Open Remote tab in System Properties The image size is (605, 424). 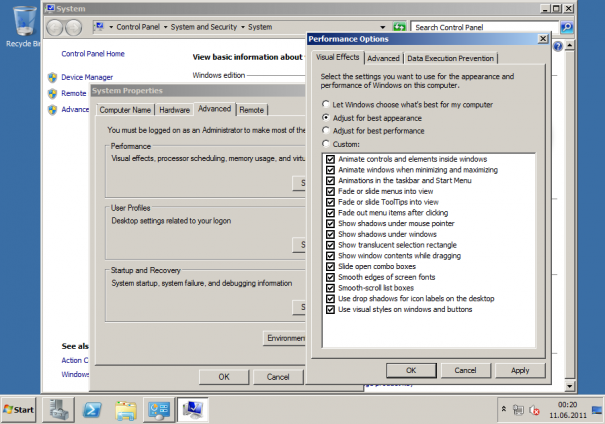(251, 110)
